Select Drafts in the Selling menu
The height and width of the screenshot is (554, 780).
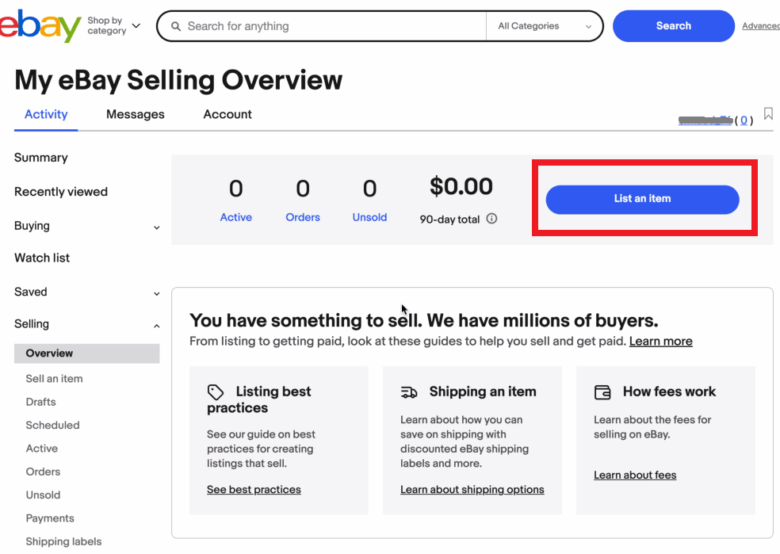coord(41,402)
